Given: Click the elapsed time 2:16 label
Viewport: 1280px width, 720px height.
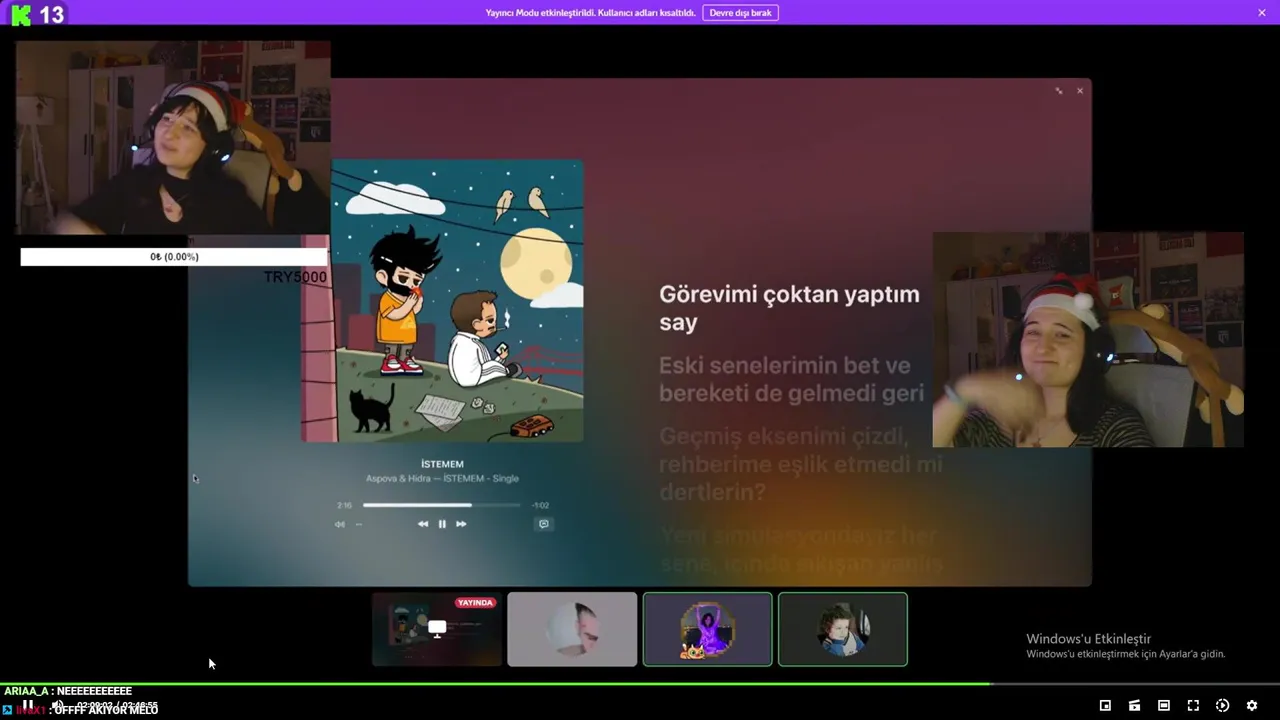Looking at the screenshot, I should [x=344, y=506].
